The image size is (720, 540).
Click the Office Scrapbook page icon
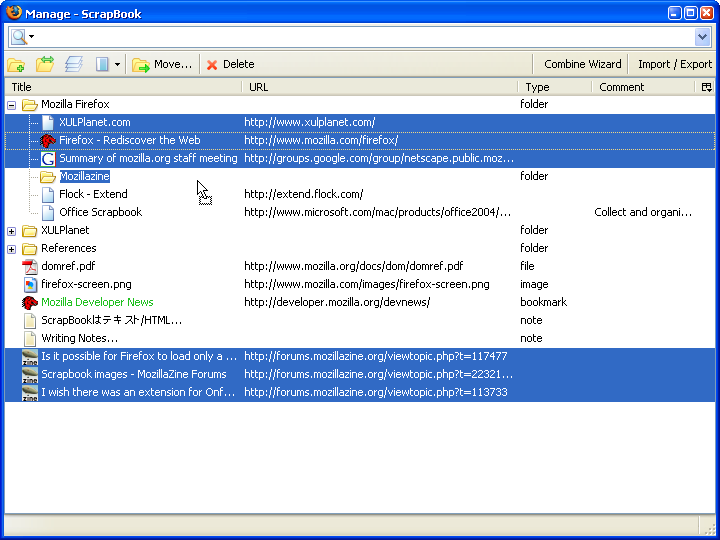coord(48,213)
